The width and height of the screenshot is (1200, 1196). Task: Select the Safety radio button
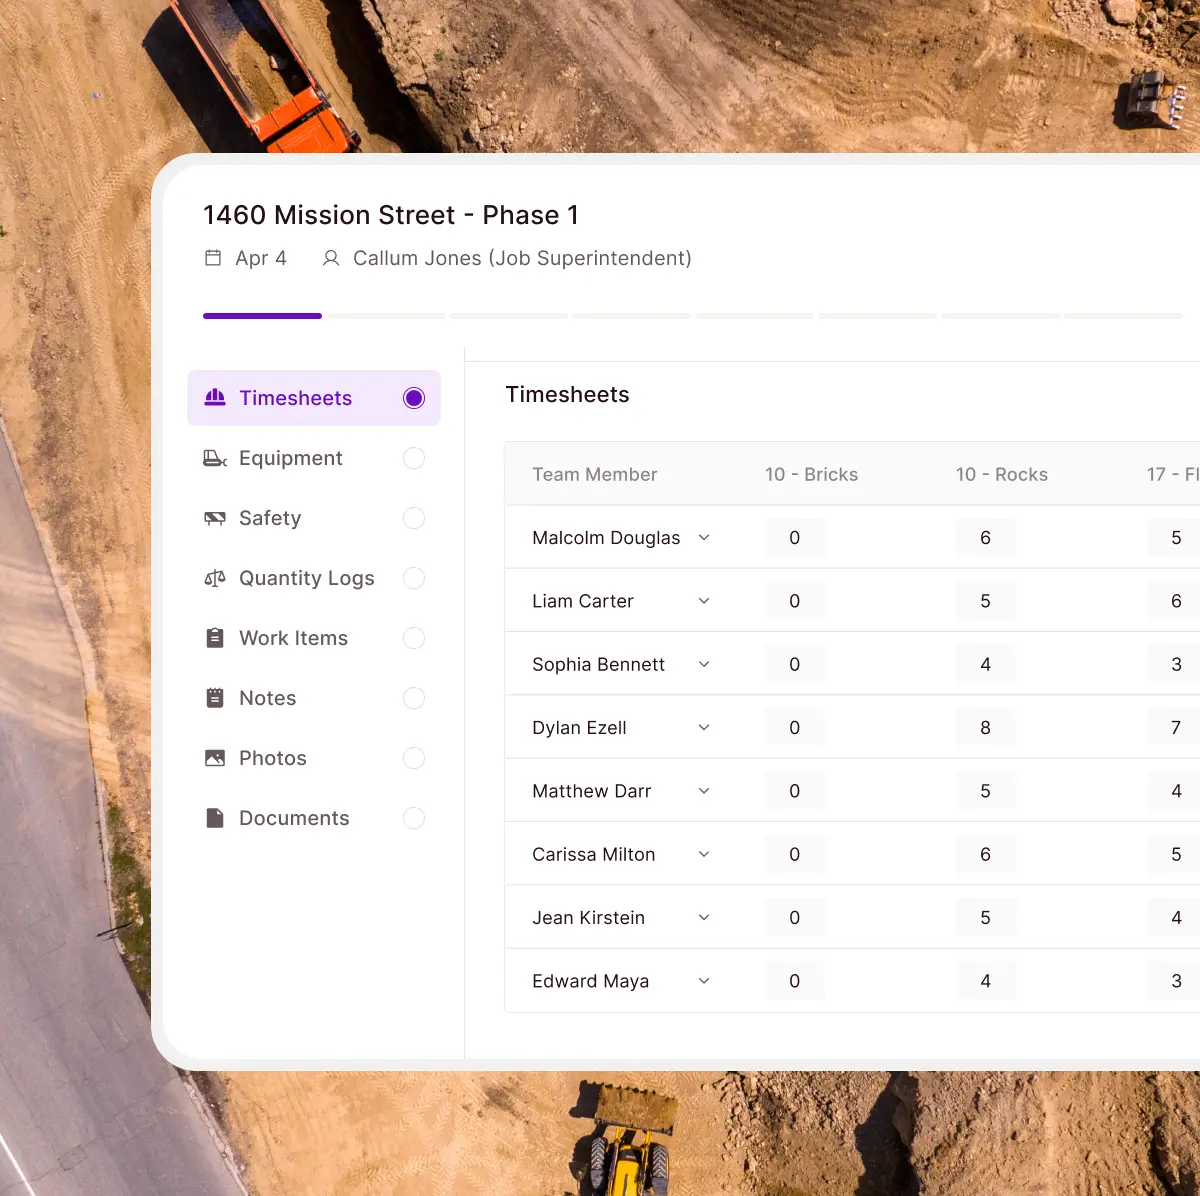[x=414, y=518]
